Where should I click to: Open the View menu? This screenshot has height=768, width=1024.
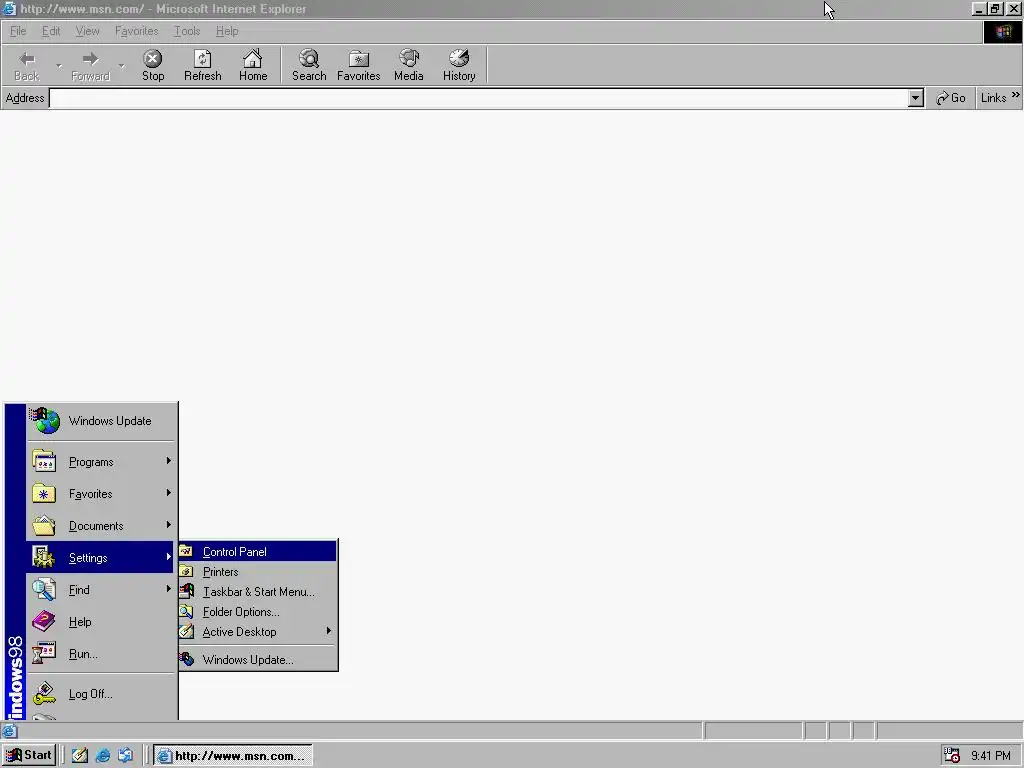(87, 31)
